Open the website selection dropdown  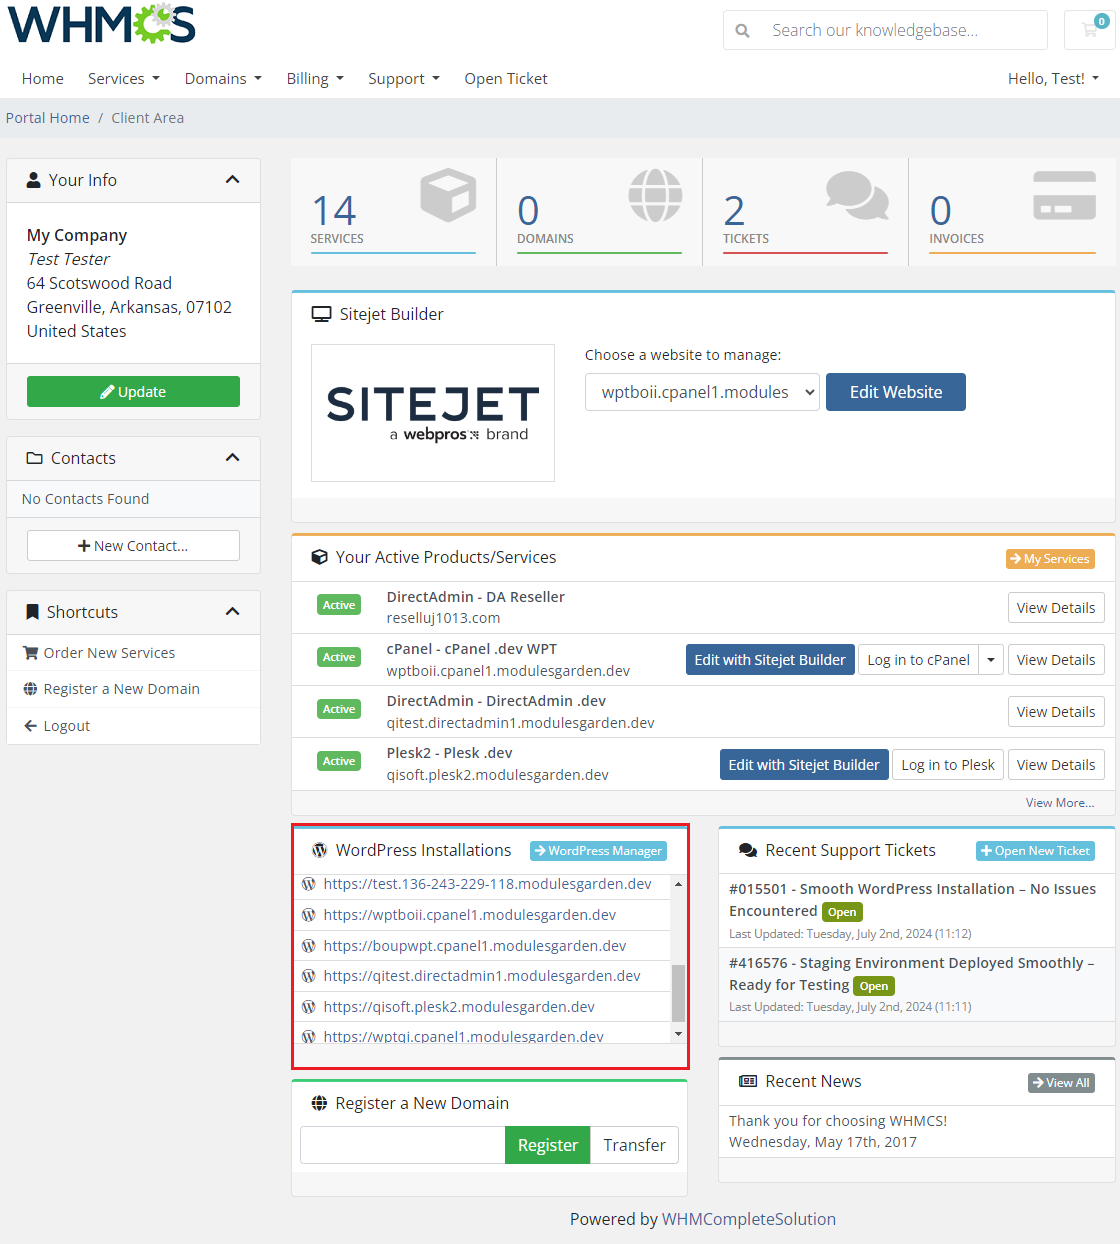[x=702, y=392]
